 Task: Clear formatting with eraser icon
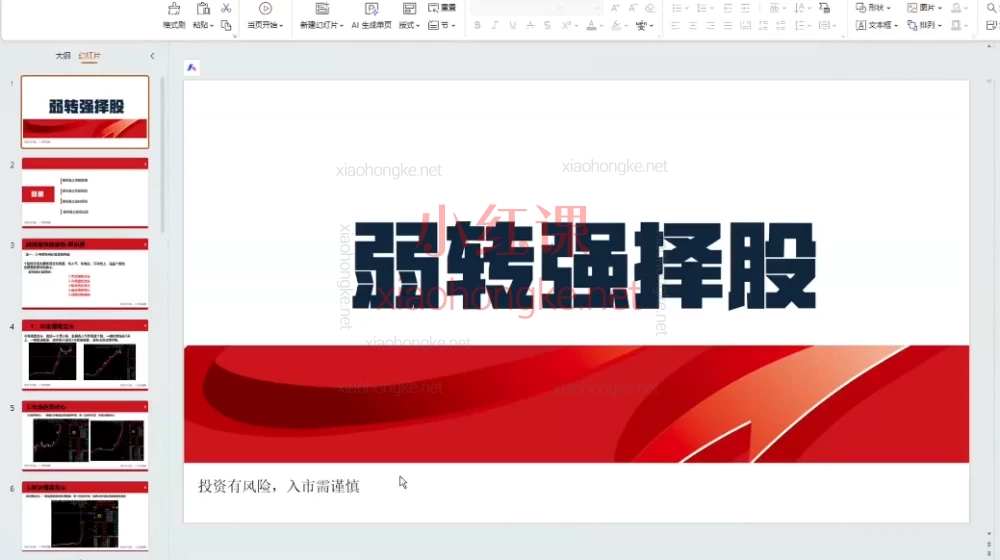point(650,8)
